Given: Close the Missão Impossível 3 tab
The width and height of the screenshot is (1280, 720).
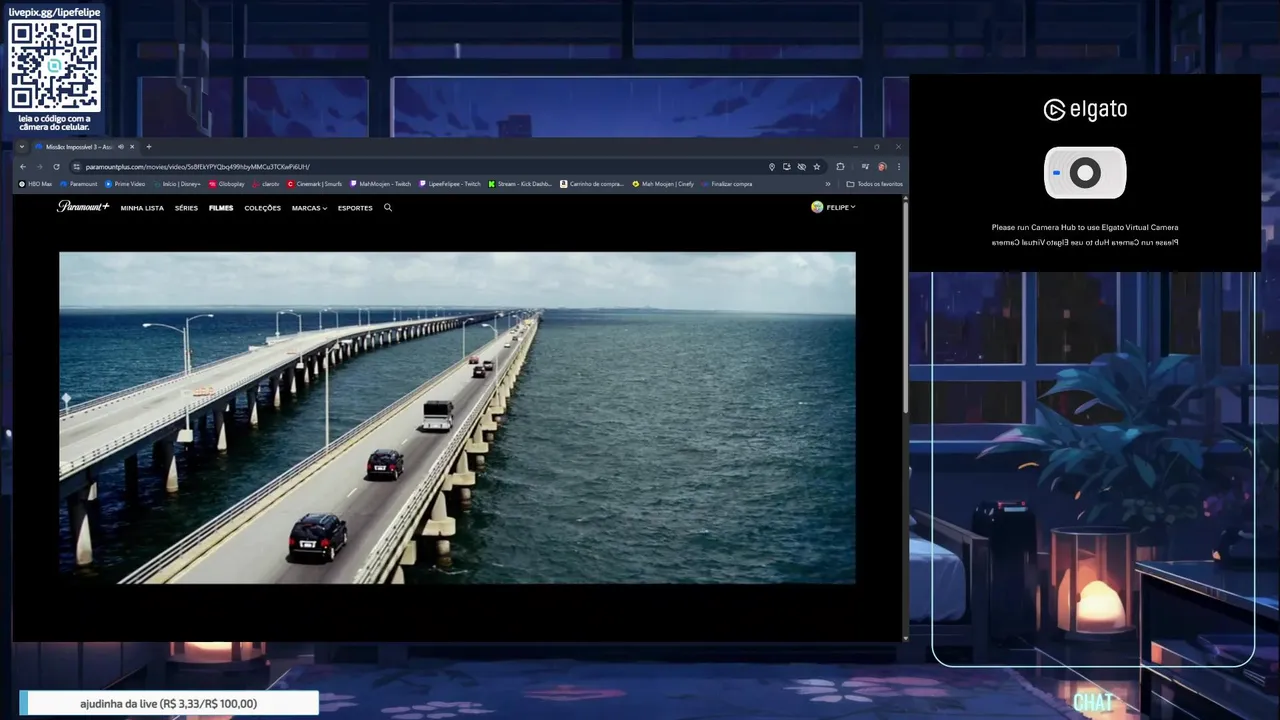Looking at the screenshot, I should (x=132, y=147).
